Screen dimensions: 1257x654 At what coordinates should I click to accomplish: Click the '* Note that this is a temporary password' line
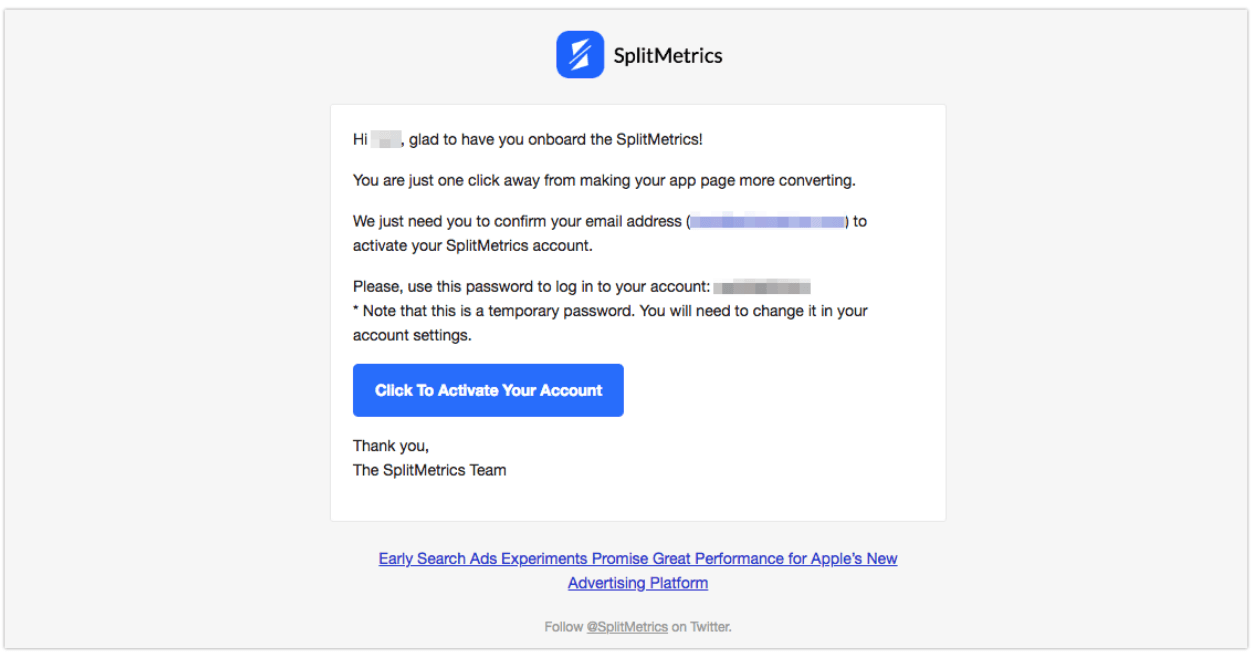[x=610, y=311]
